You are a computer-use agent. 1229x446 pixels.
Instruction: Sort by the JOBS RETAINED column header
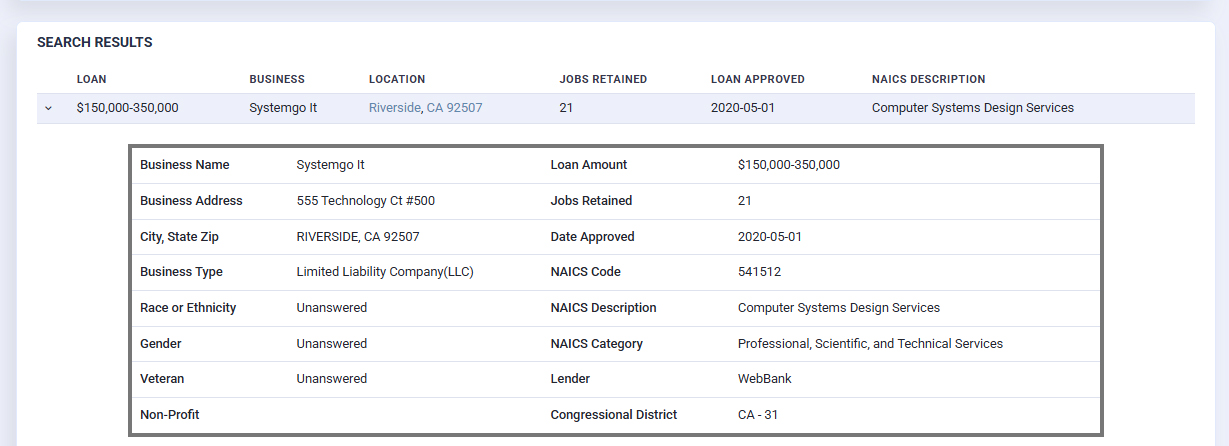point(603,79)
